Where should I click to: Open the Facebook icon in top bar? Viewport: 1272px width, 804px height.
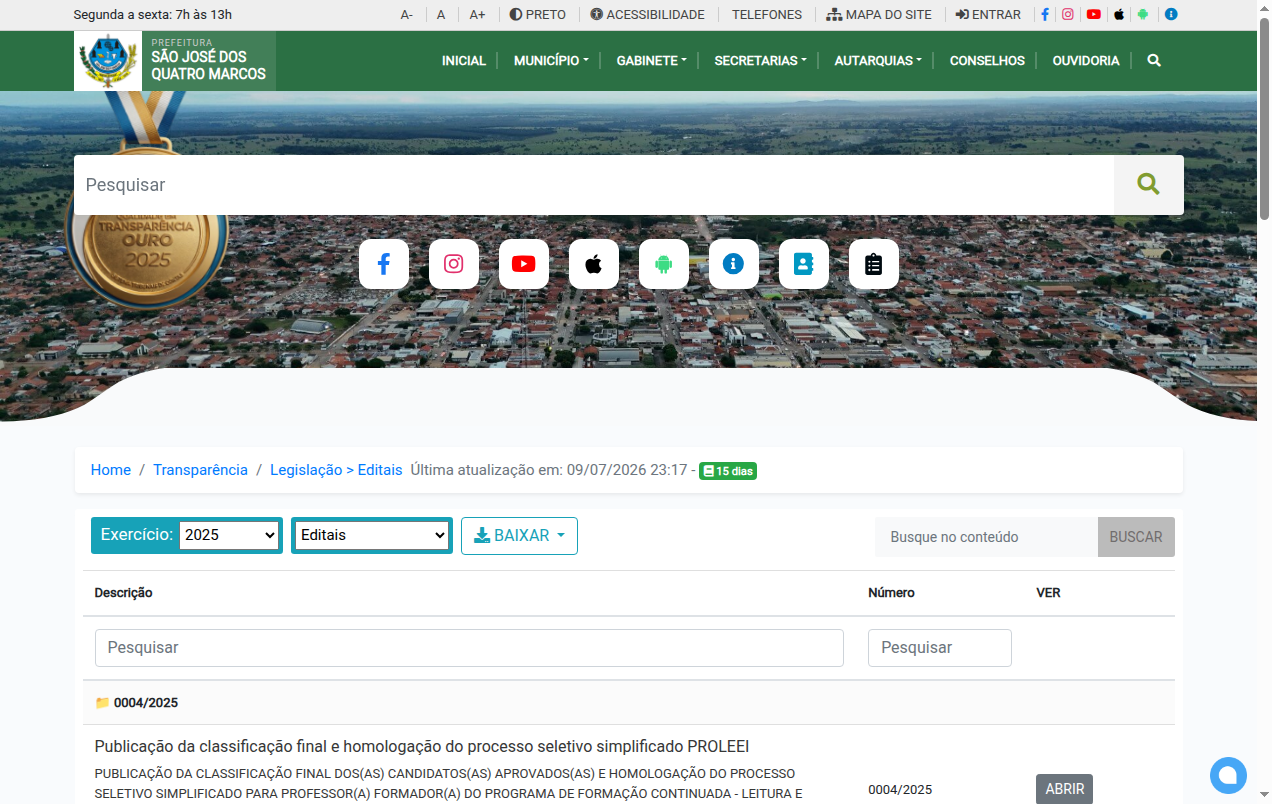pos(1045,15)
